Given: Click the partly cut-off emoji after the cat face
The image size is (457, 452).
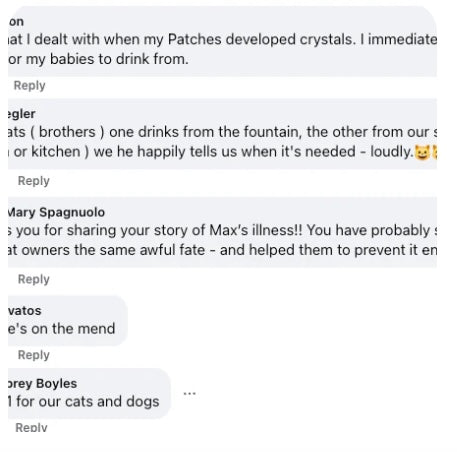Looking at the screenshot, I should click(x=434, y=152).
